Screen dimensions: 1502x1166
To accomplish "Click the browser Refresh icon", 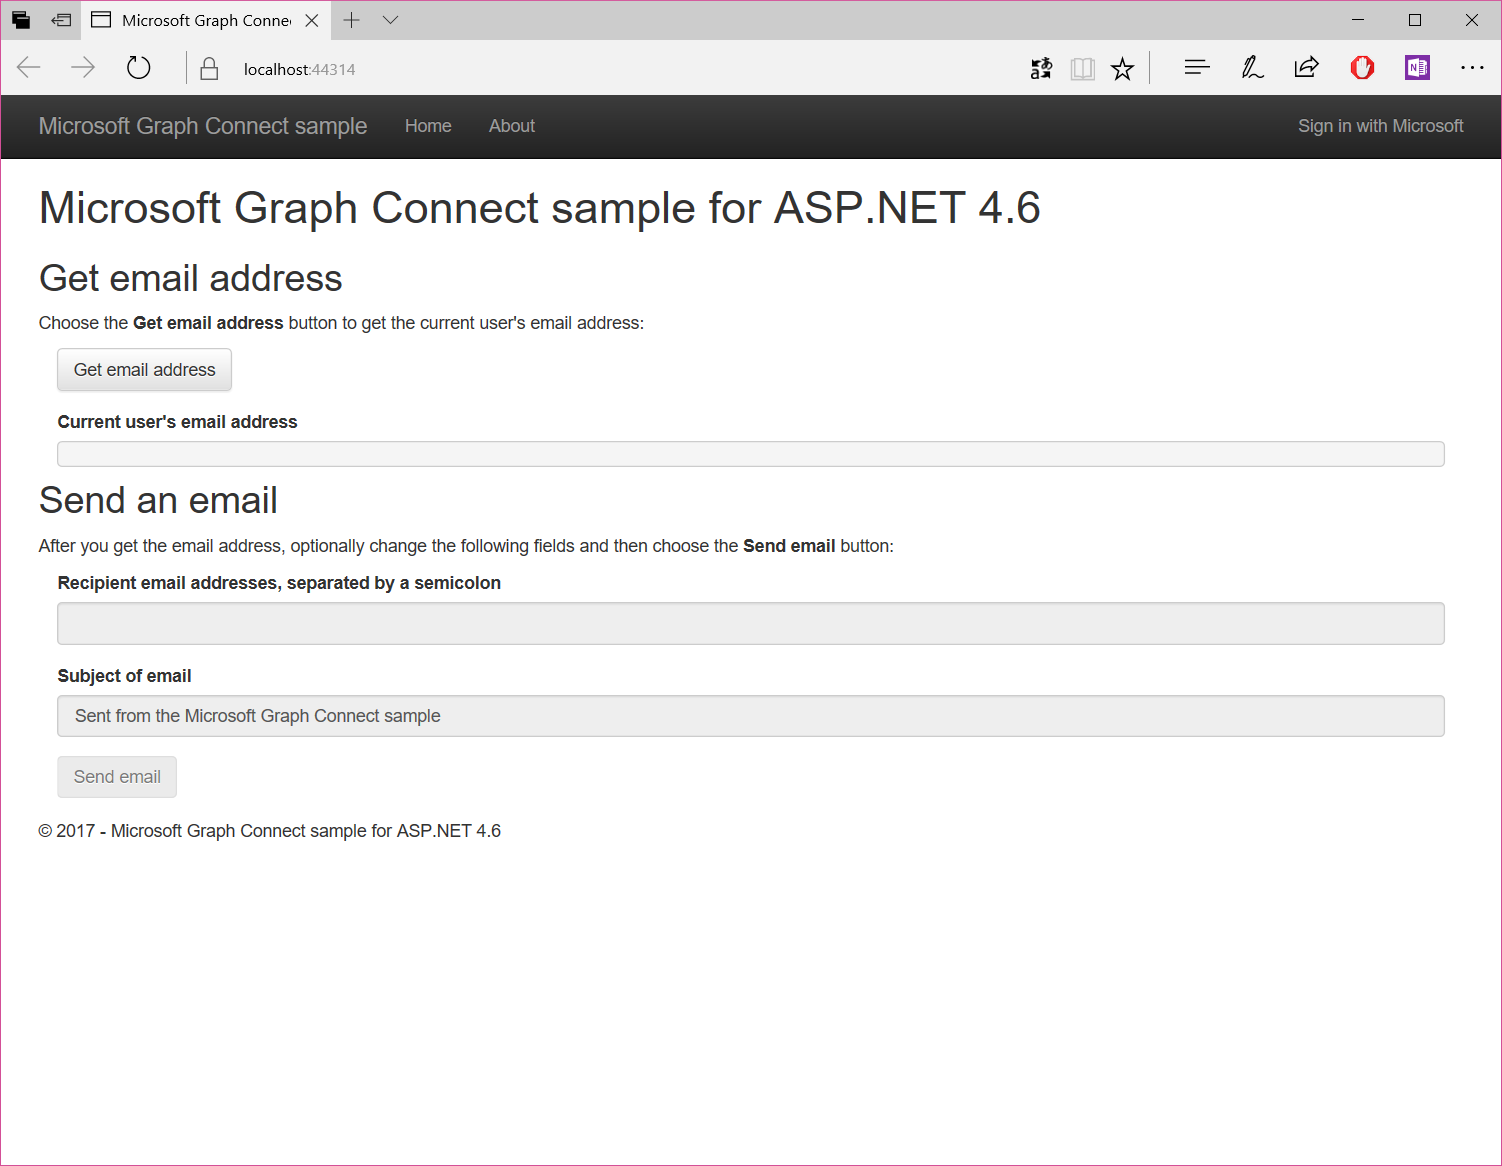I will (139, 68).
